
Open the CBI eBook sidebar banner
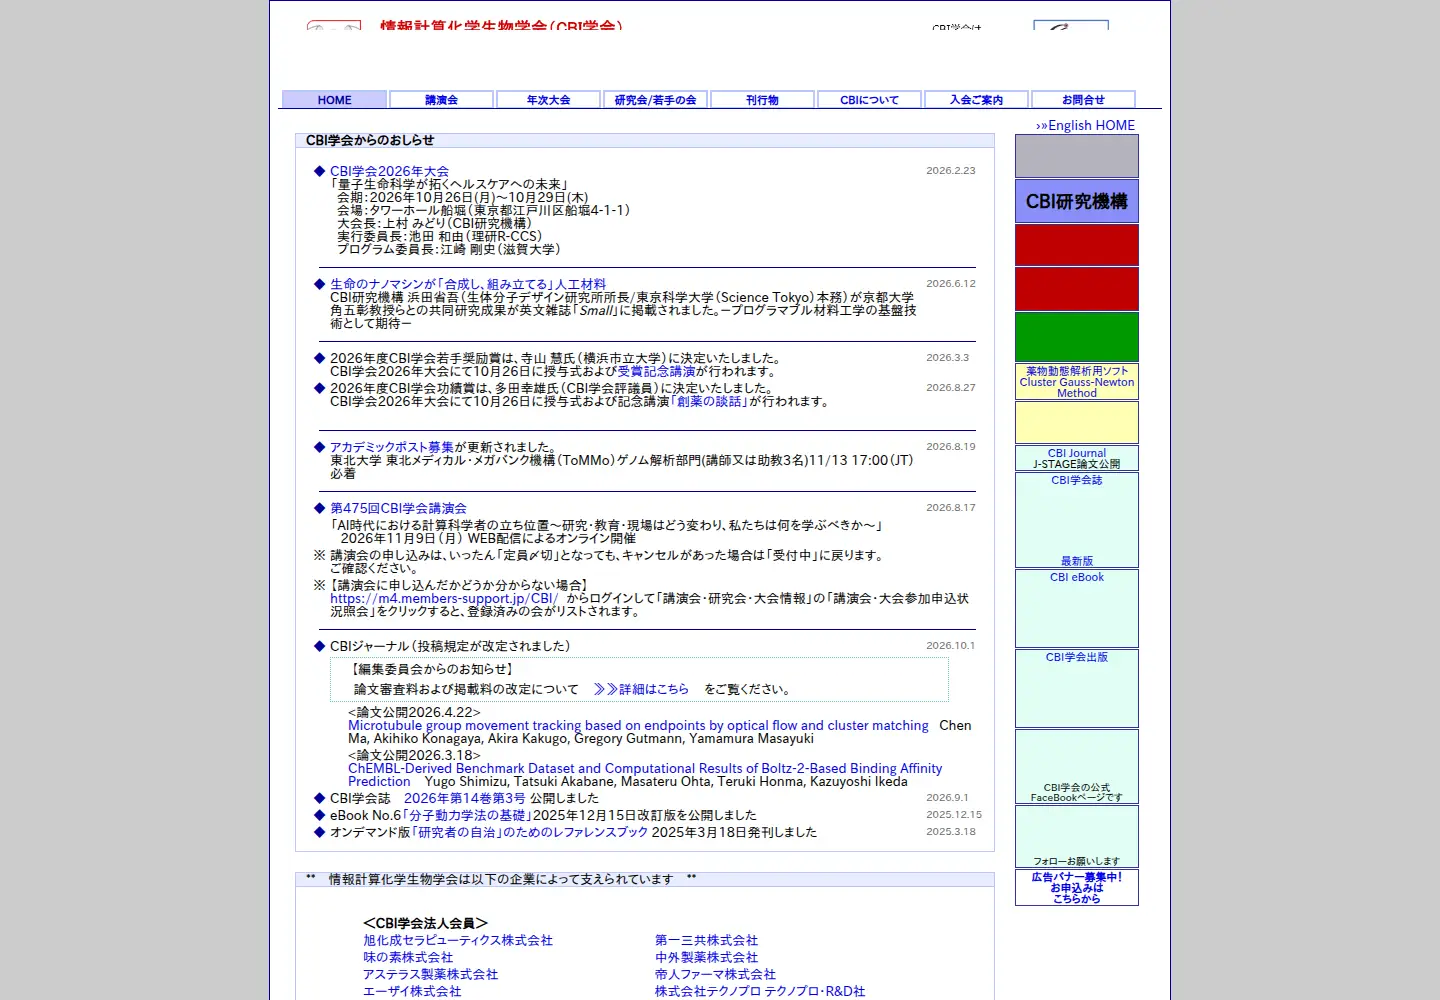[x=1077, y=609]
